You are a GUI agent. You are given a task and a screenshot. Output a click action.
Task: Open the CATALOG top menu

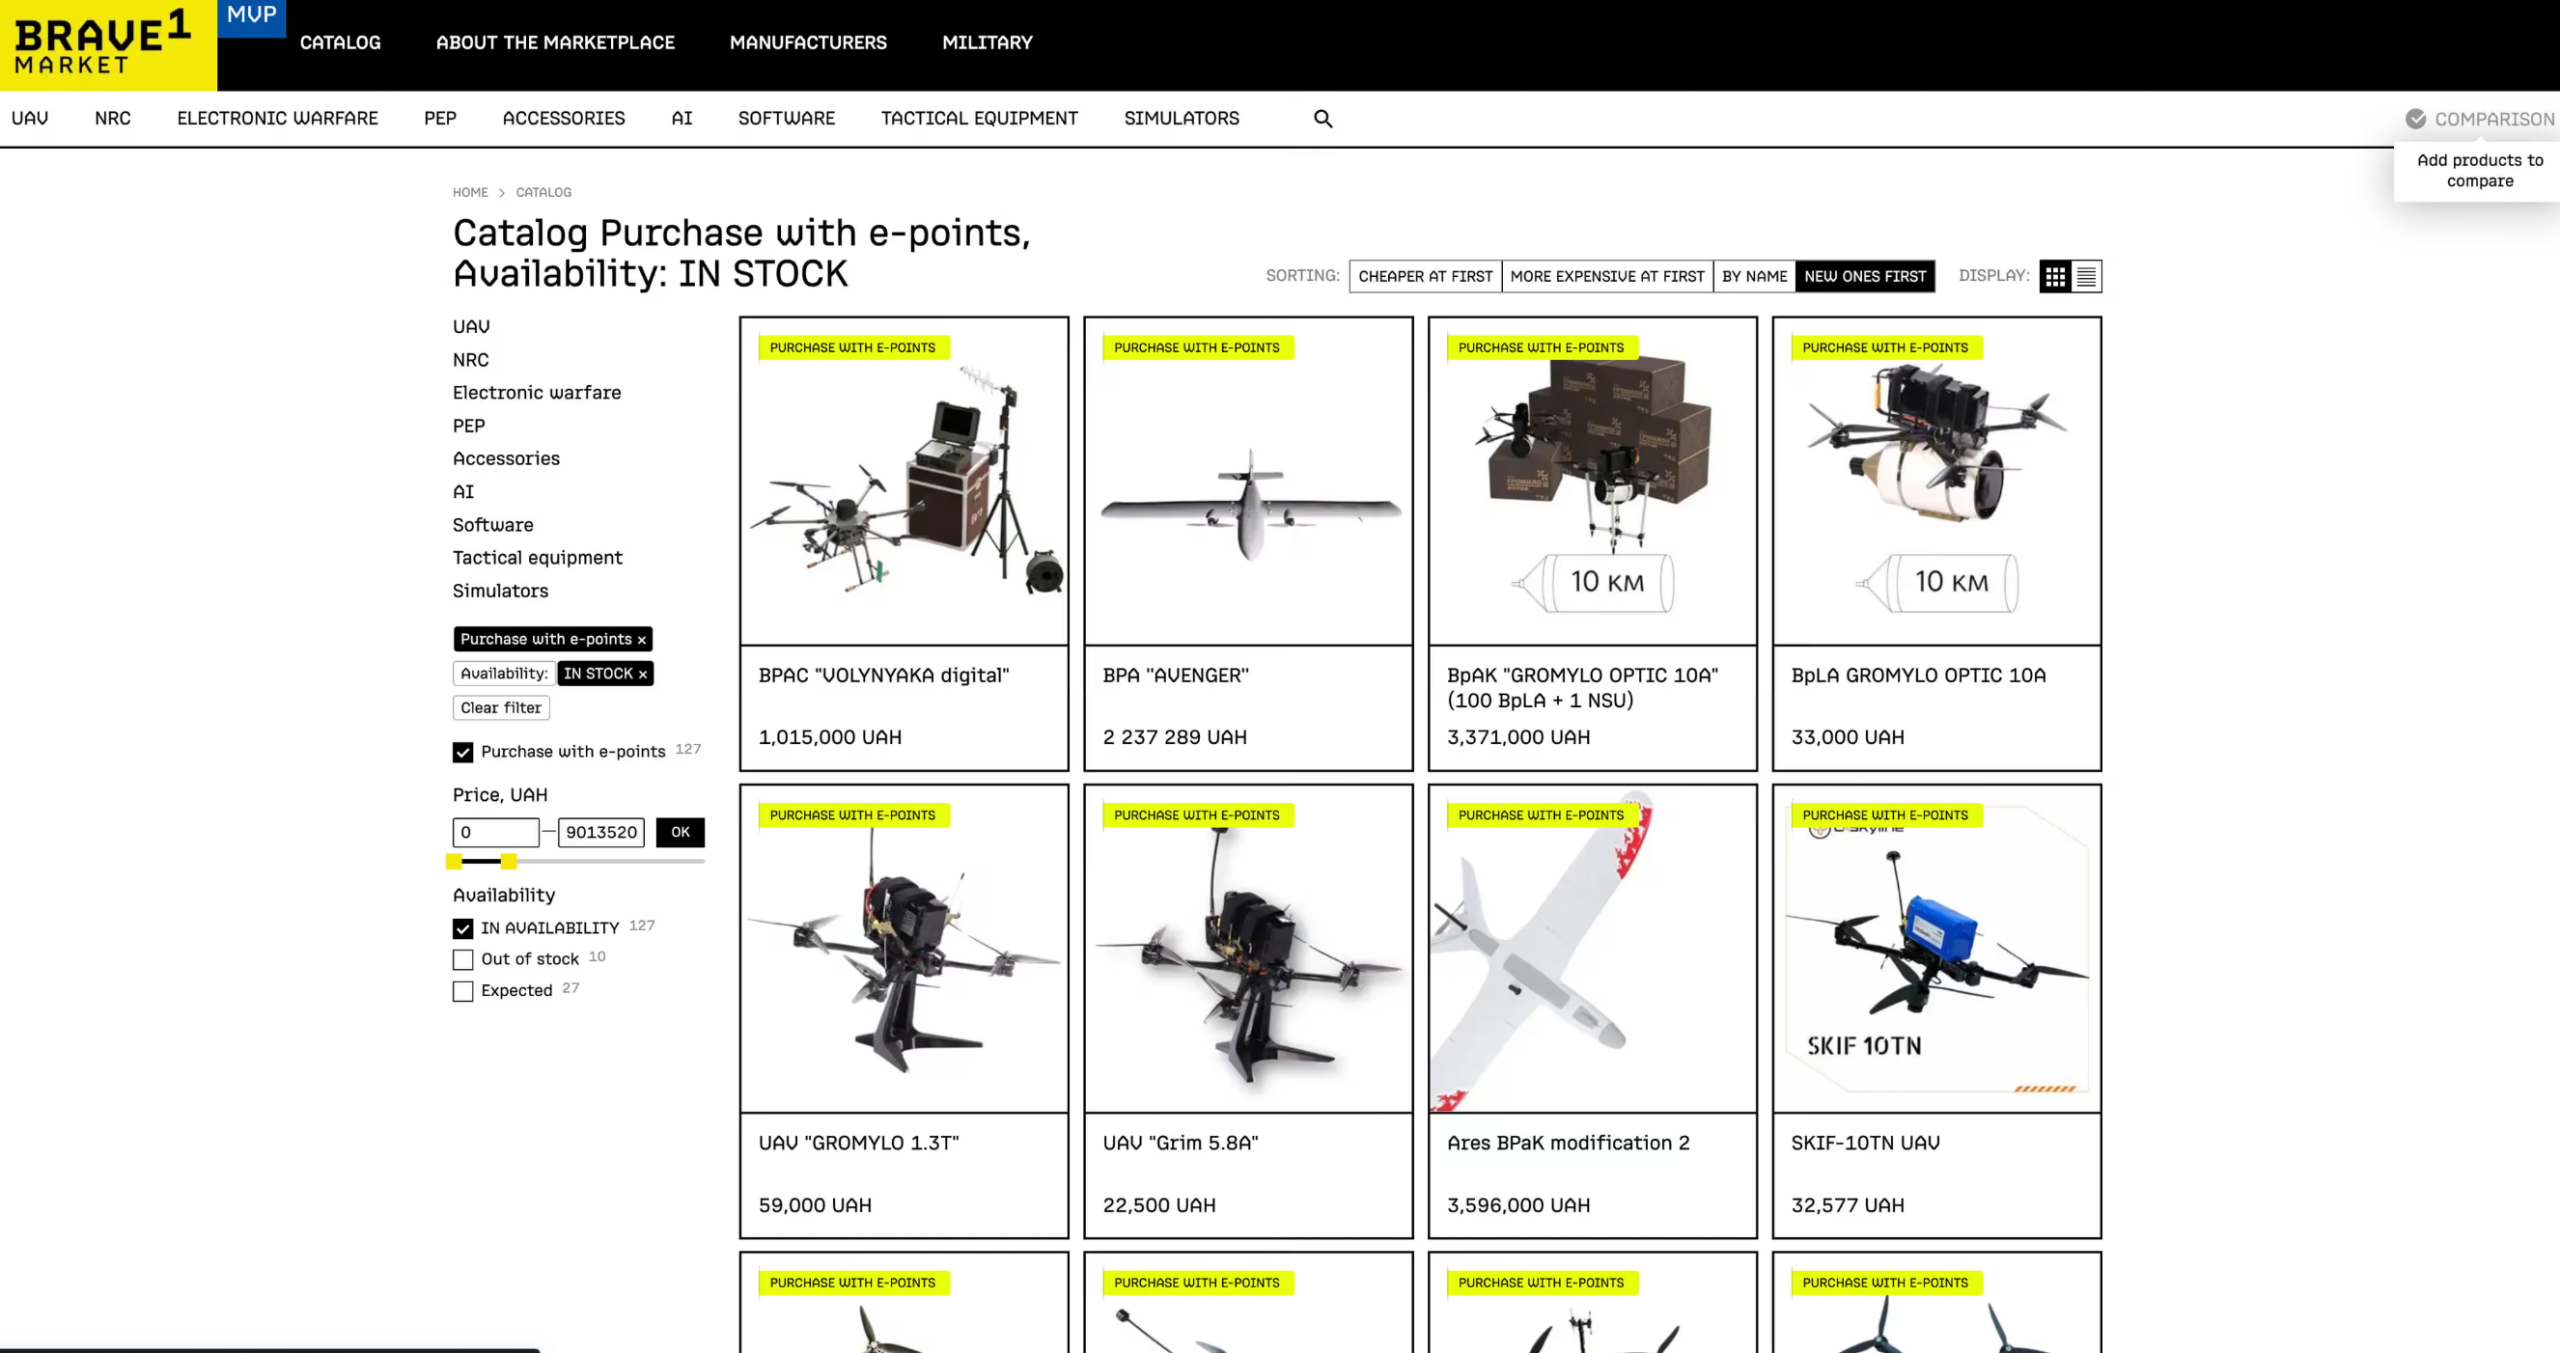[x=340, y=43]
